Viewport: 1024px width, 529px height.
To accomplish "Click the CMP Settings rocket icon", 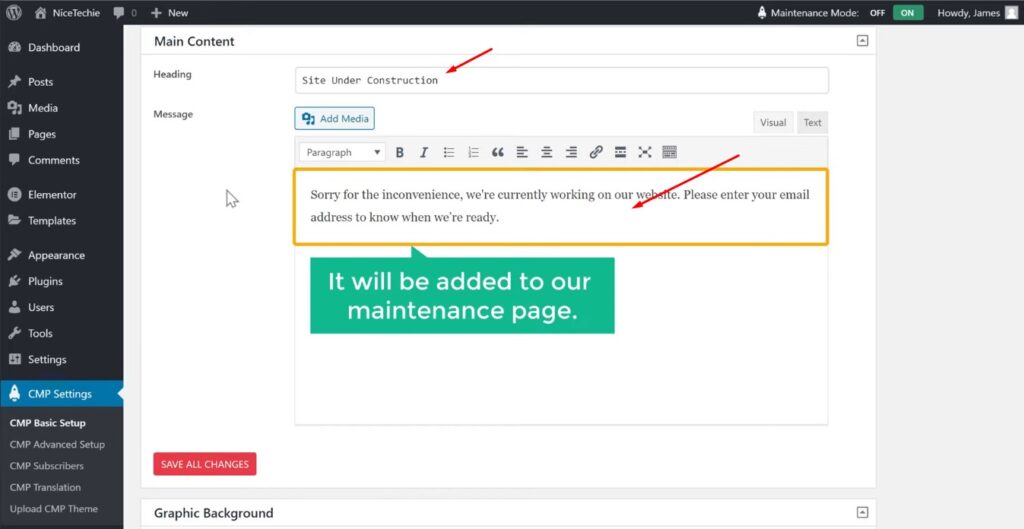I will coord(14,394).
